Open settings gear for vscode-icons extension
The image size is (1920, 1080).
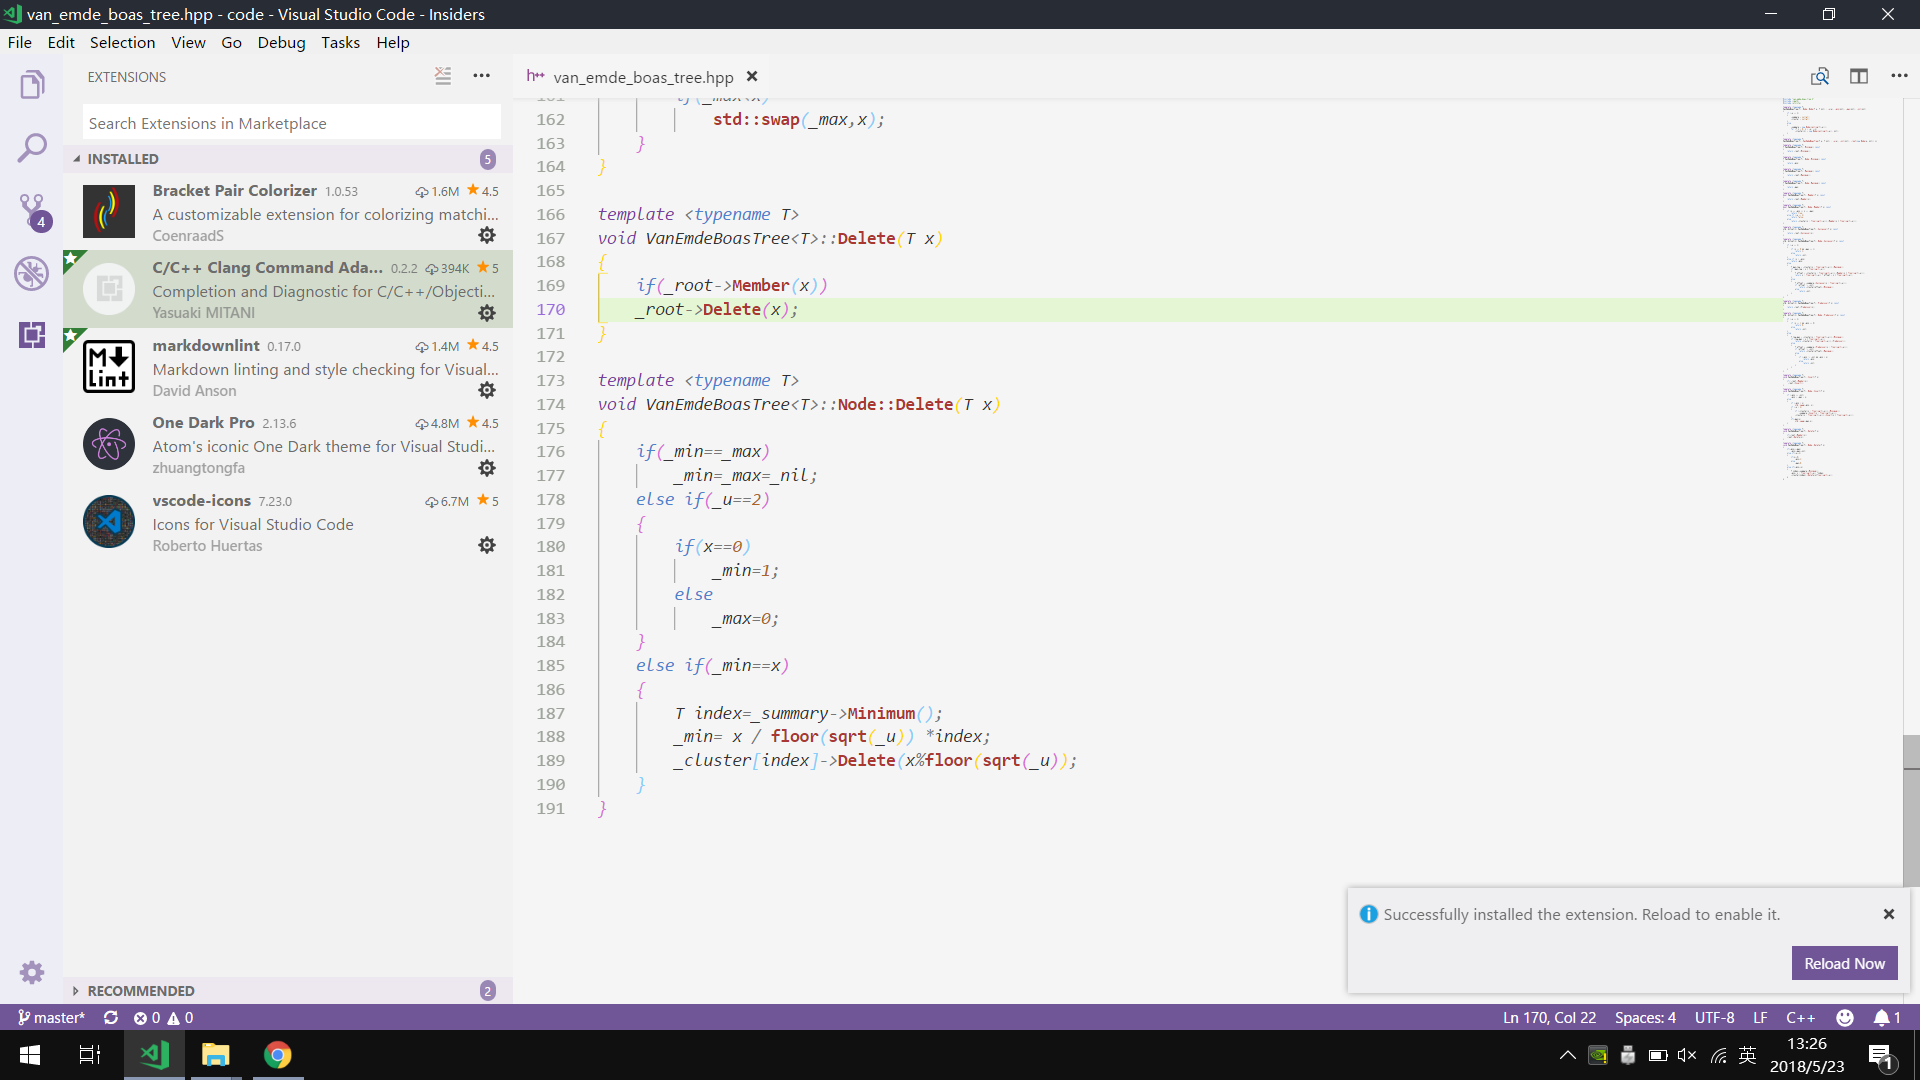487,545
